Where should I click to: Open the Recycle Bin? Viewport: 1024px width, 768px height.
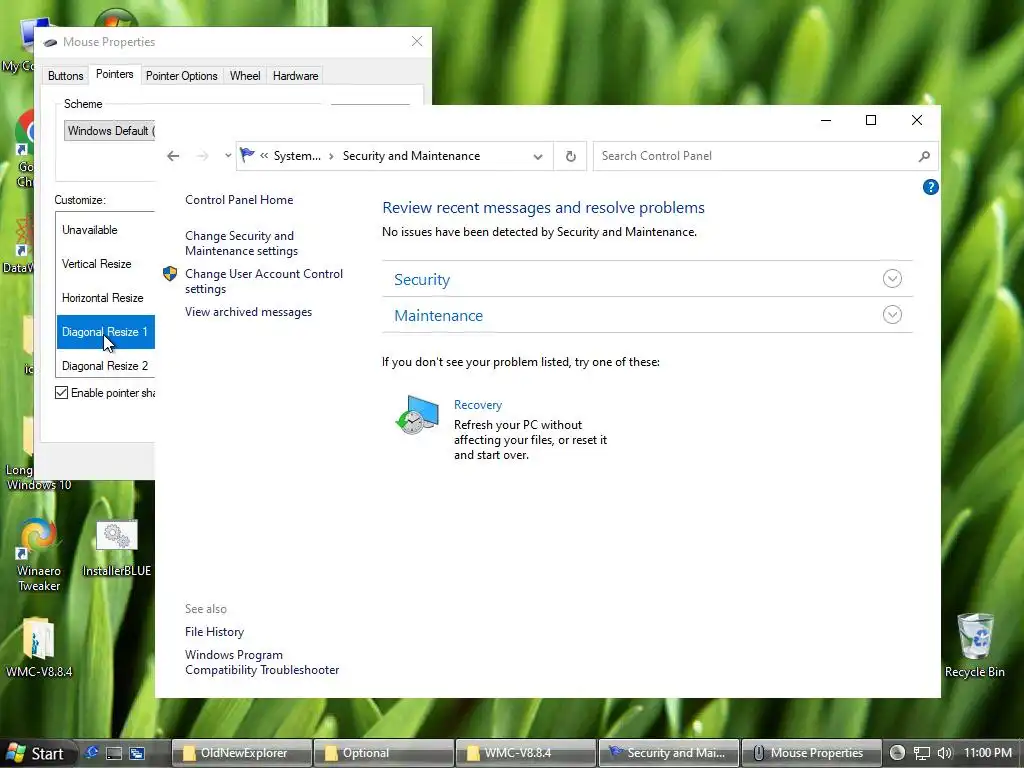click(974, 645)
